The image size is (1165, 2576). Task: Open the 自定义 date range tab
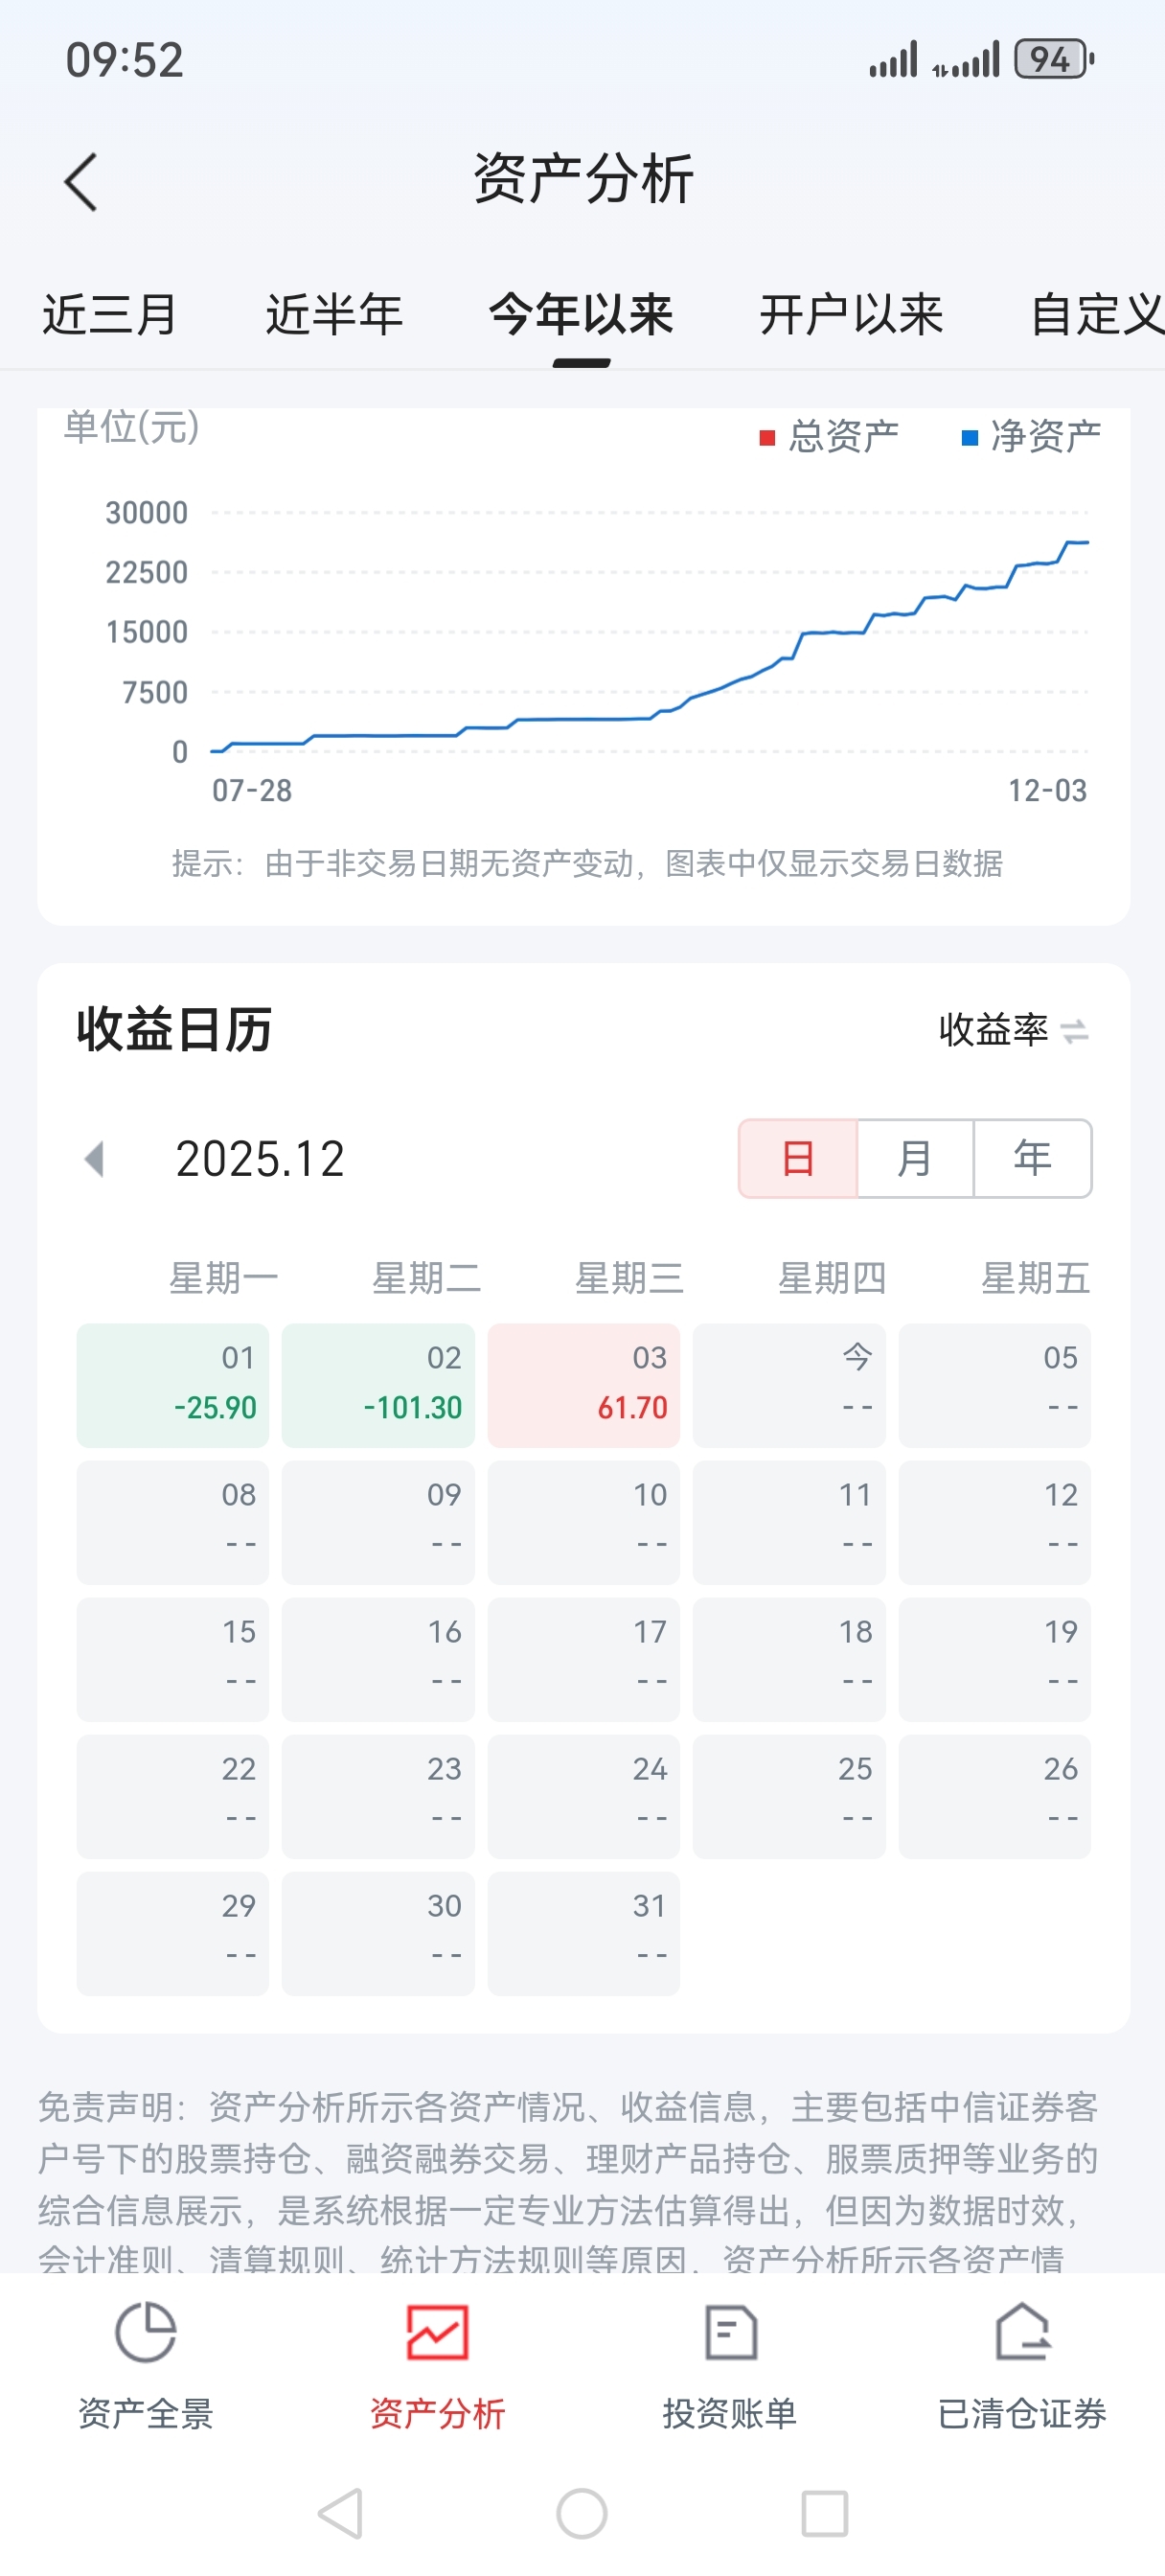1096,315
